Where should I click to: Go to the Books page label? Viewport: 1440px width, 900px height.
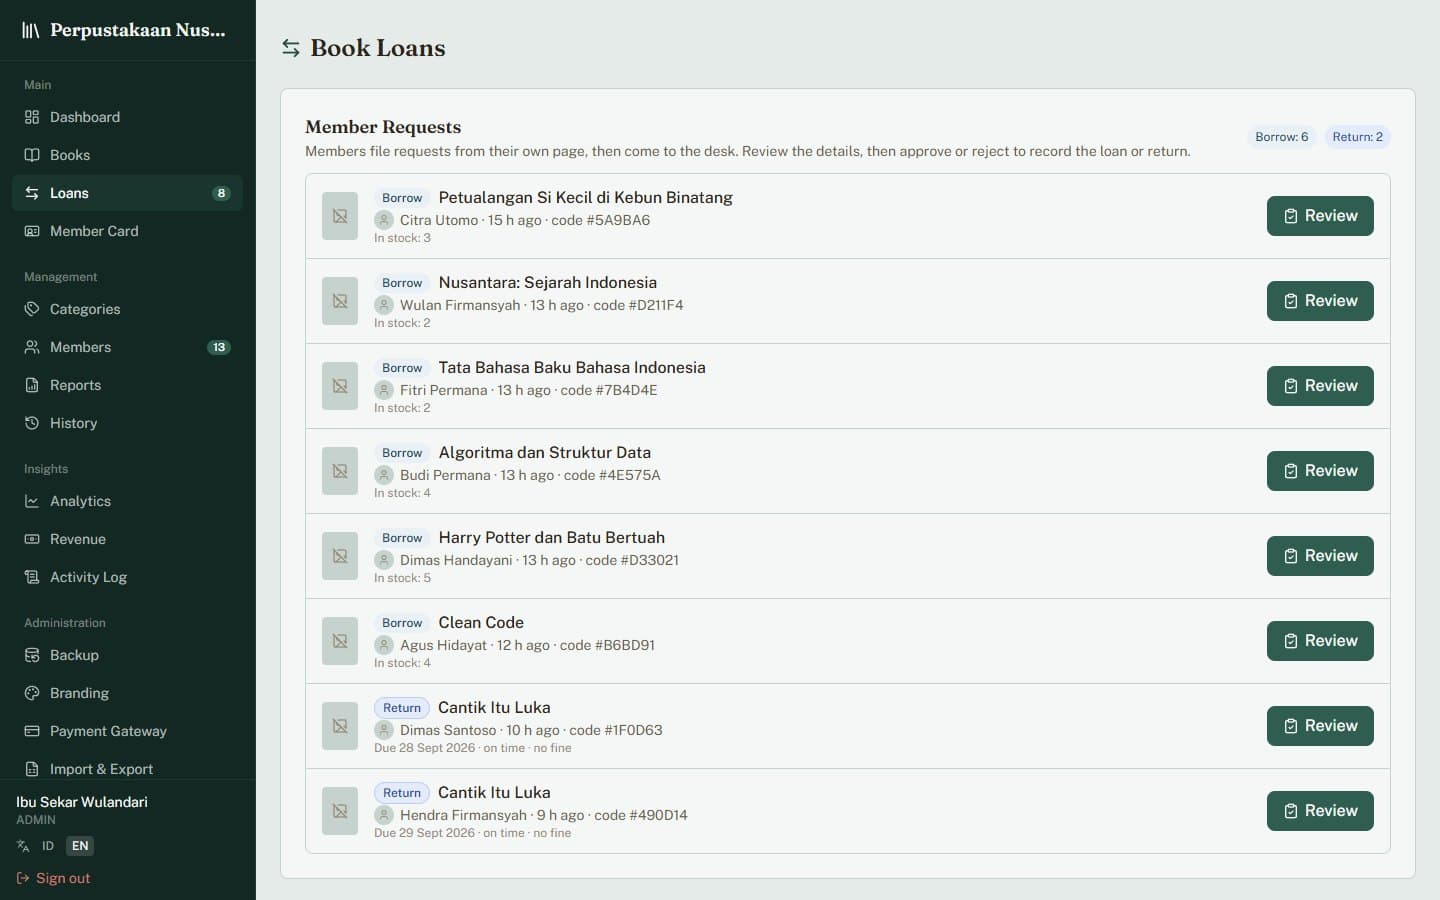pyautogui.click(x=70, y=155)
